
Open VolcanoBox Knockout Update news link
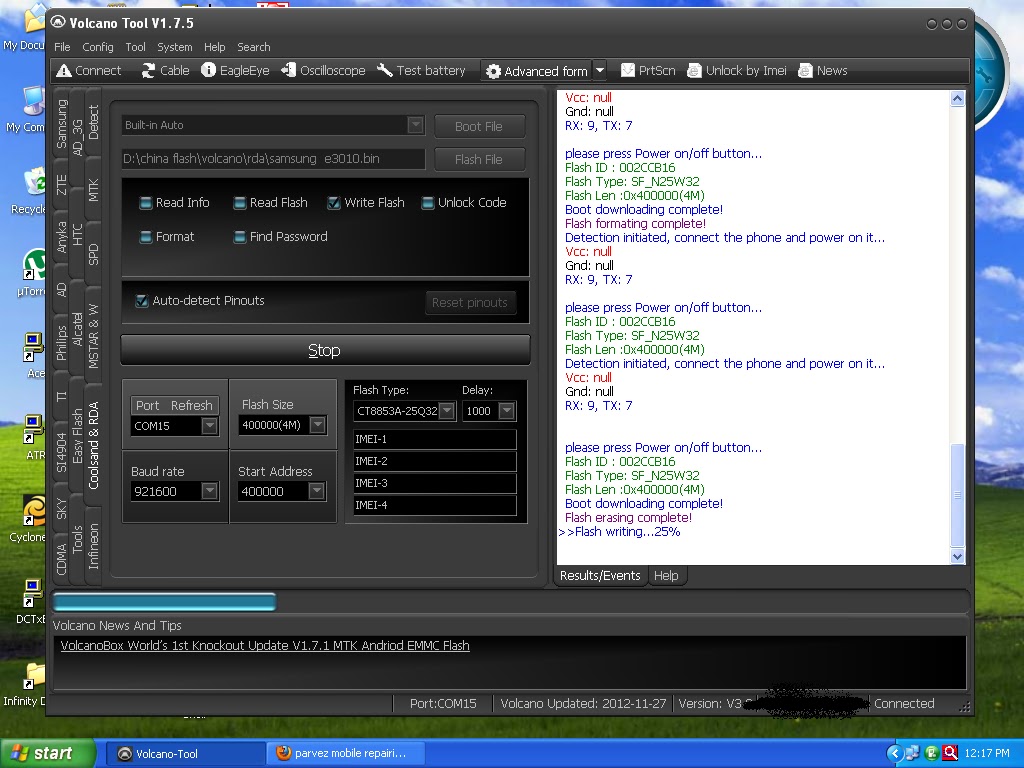click(264, 645)
